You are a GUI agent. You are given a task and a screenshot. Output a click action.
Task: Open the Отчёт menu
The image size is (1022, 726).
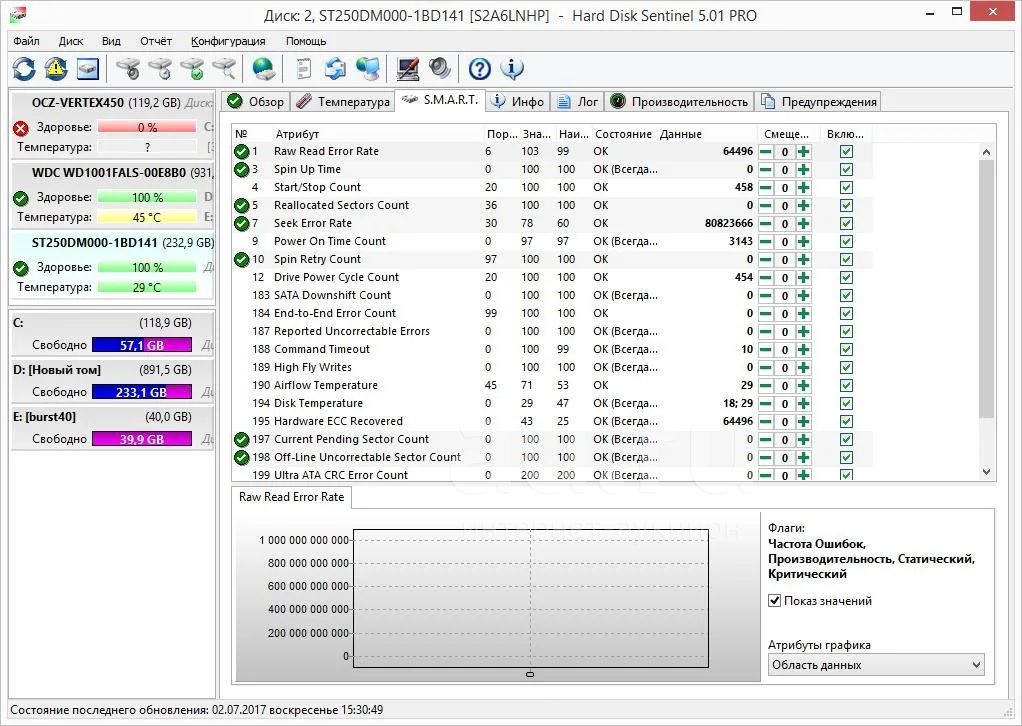click(x=156, y=41)
